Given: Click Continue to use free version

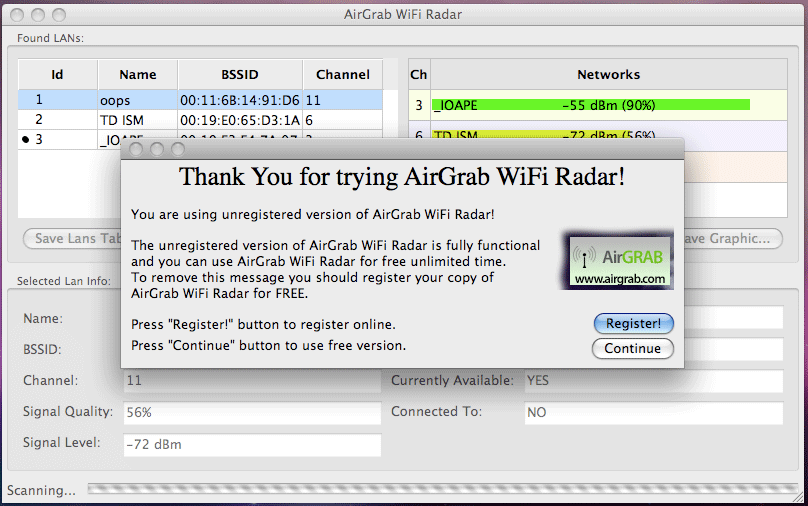Looking at the screenshot, I should 633,348.
